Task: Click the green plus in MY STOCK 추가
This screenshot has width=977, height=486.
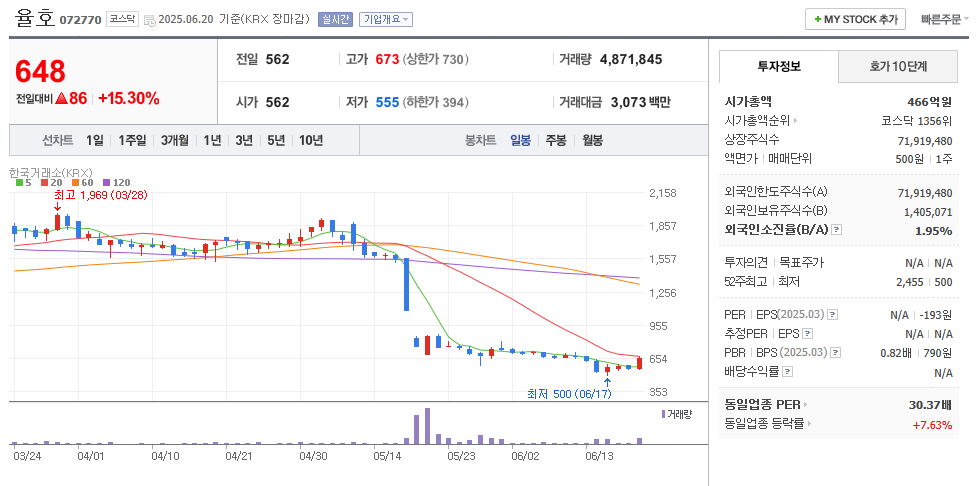Action: click(x=817, y=19)
